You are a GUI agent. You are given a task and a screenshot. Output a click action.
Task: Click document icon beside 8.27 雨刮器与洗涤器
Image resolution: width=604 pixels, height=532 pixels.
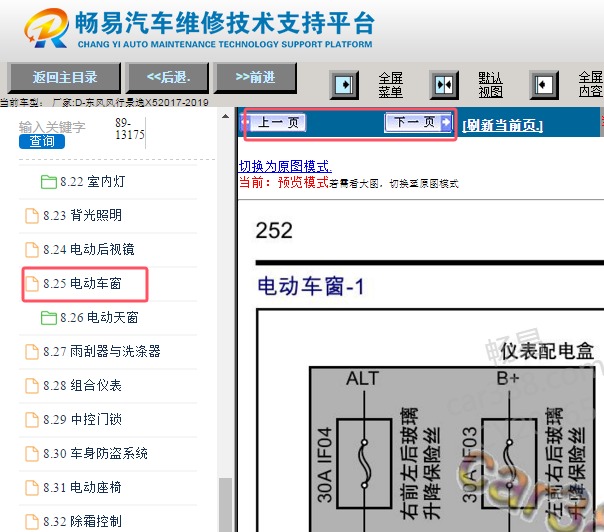click(32, 352)
